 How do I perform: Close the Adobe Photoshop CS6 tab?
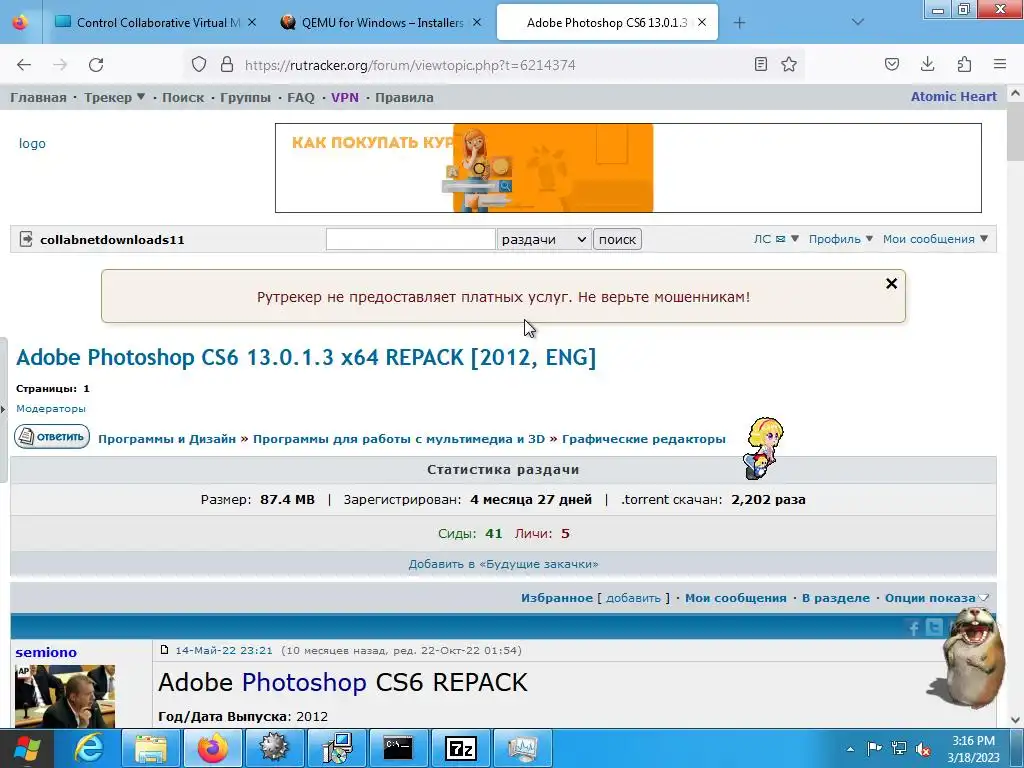(x=702, y=22)
